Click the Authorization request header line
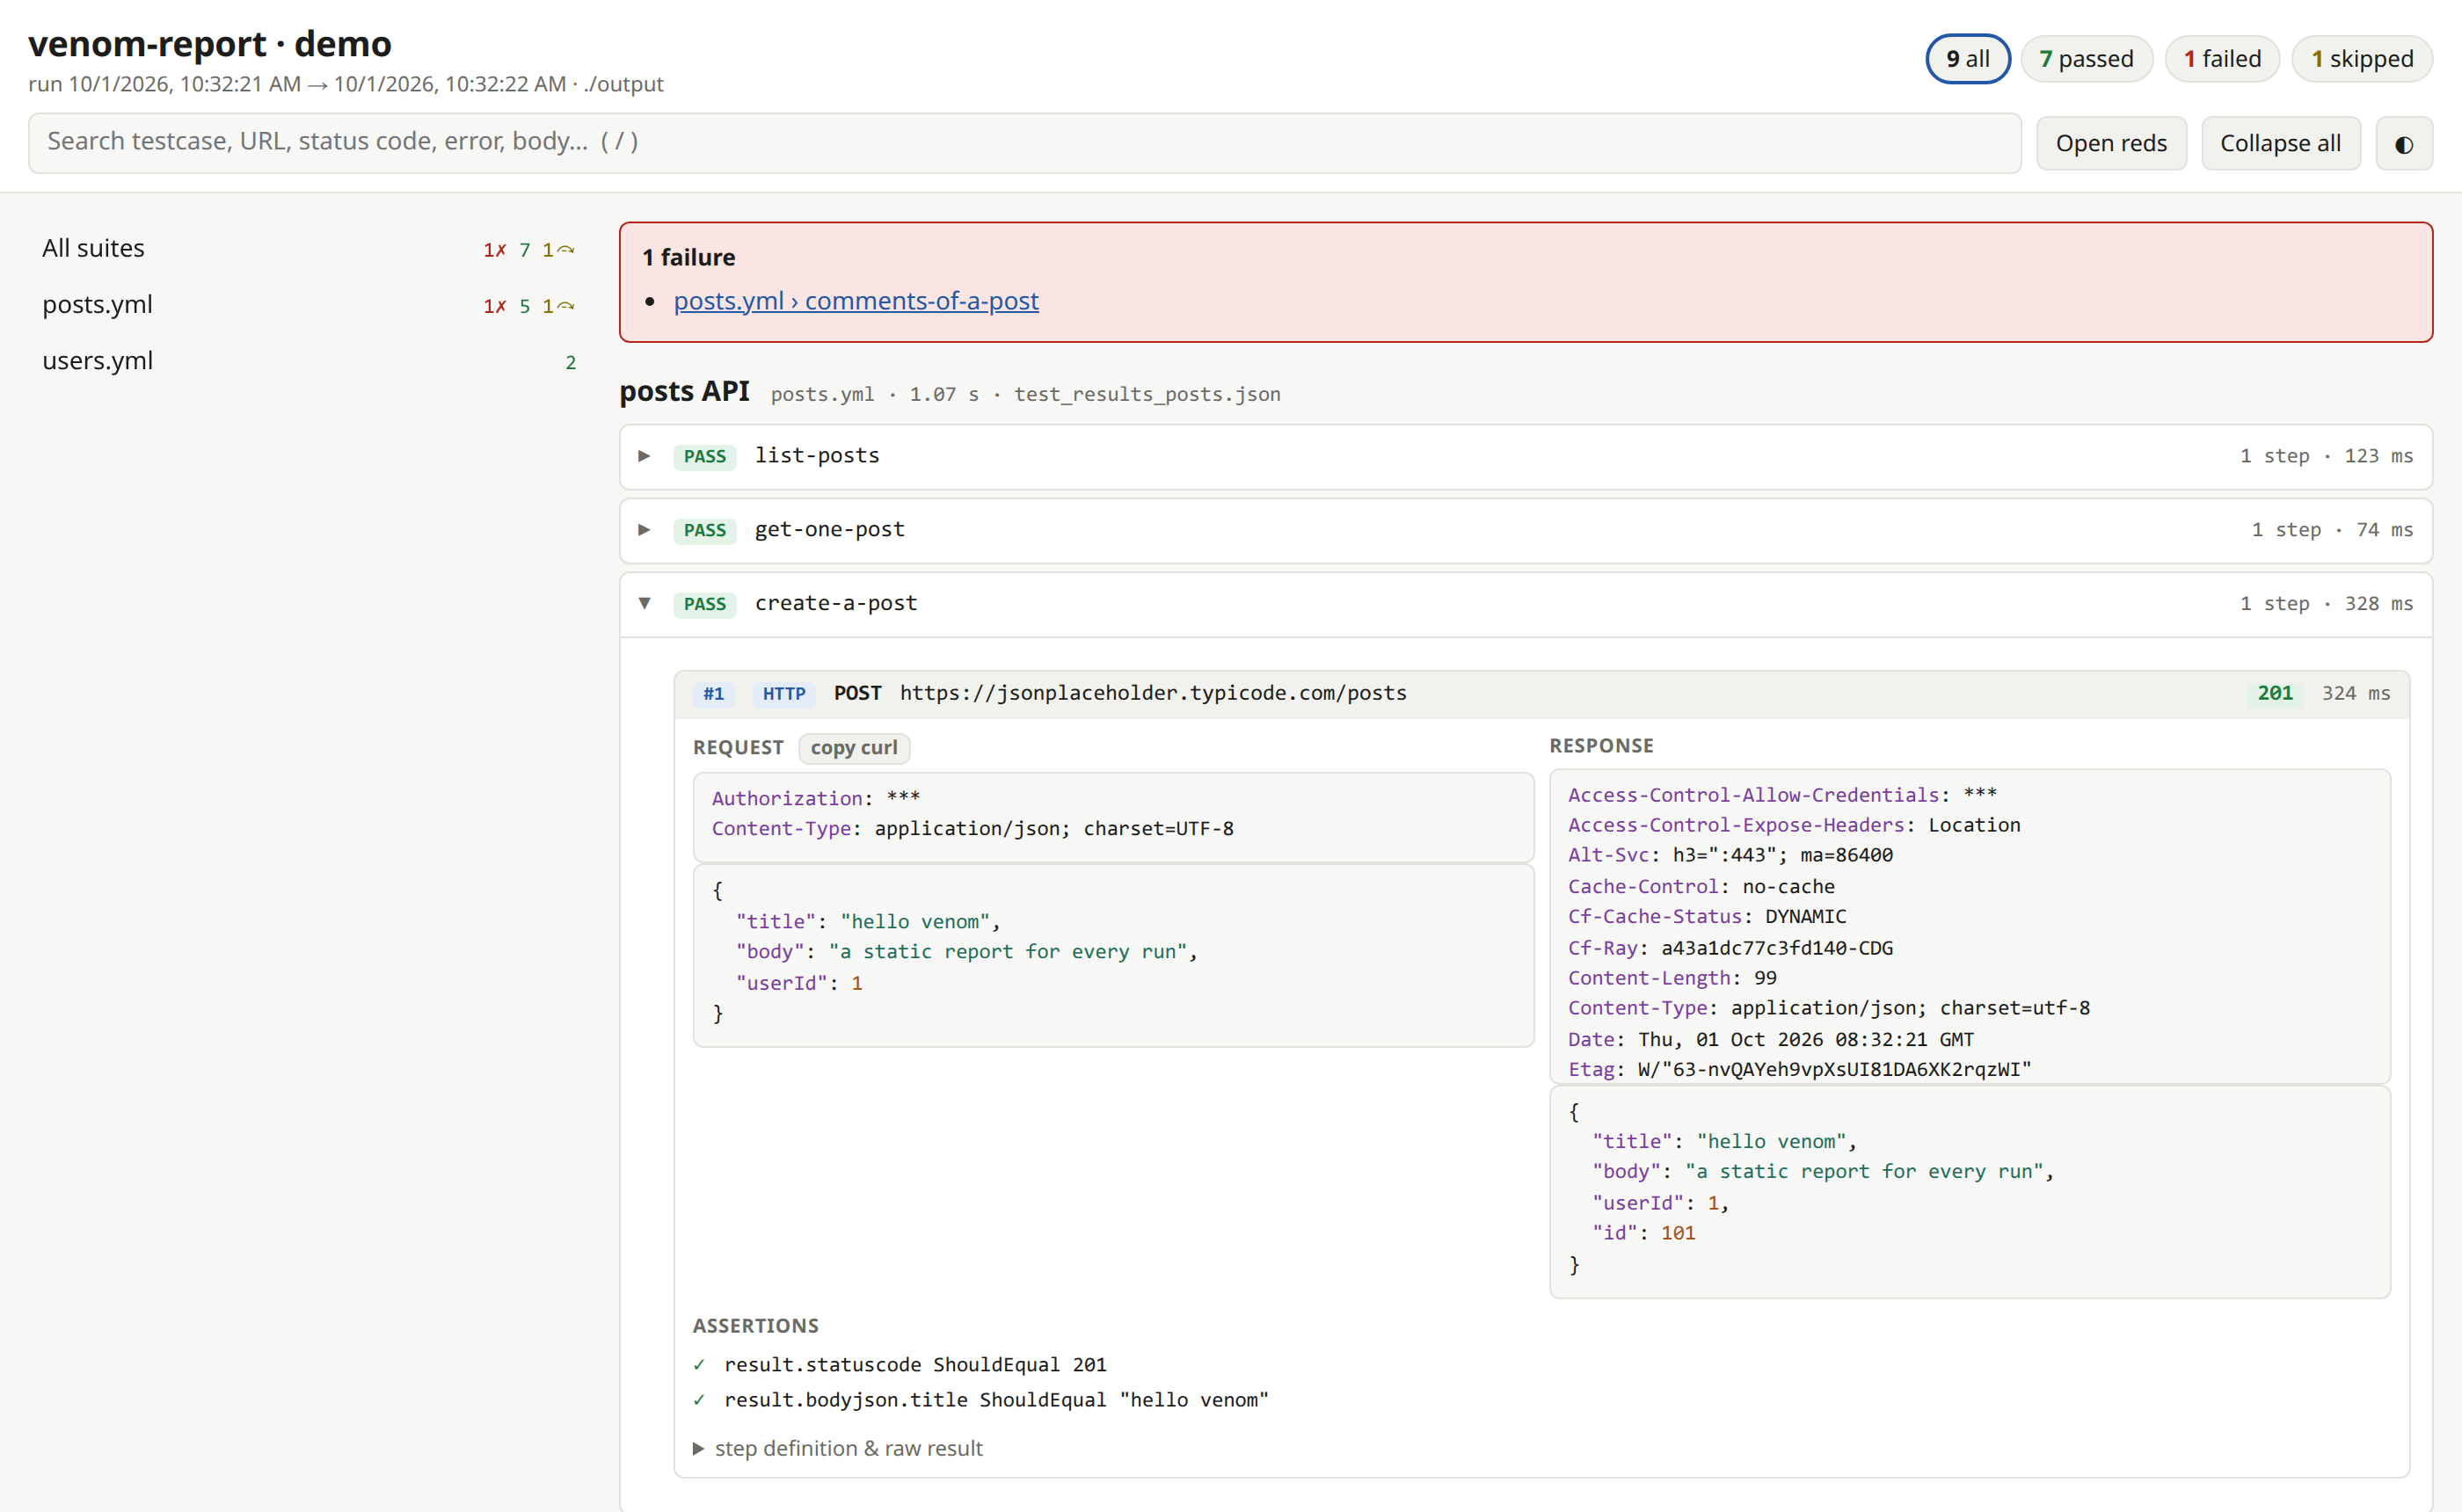The width and height of the screenshot is (2462, 1512). click(816, 798)
